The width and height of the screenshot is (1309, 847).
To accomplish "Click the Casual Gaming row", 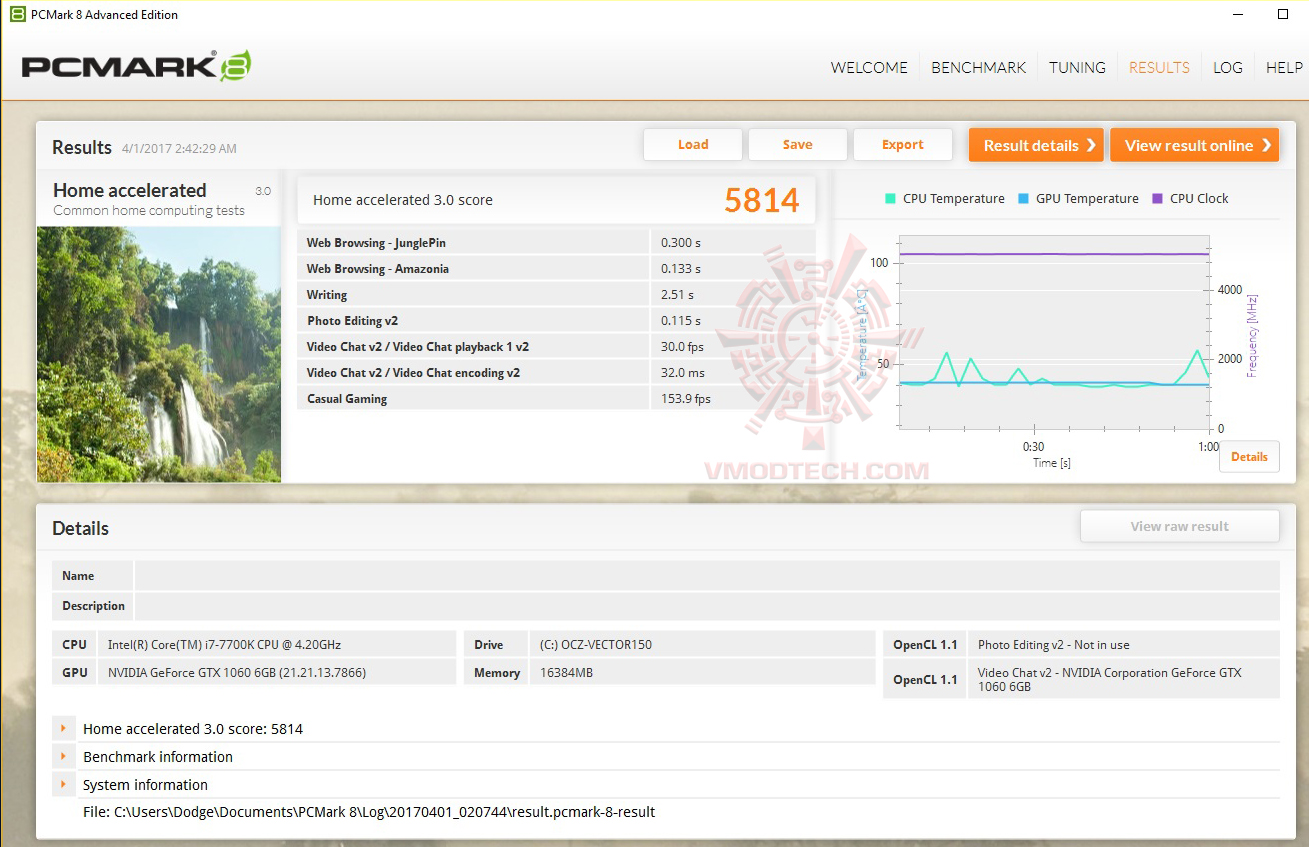I will click(556, 399).
